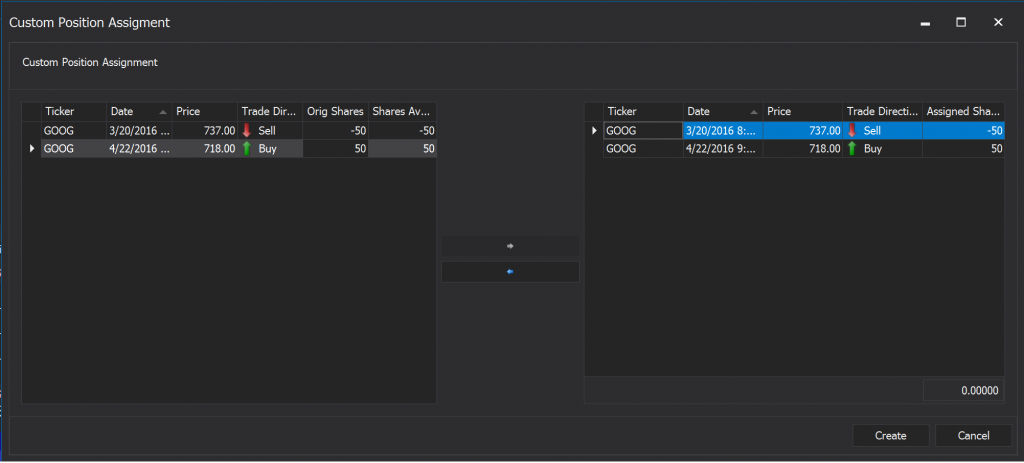Click left table Sell direction text

point(267,131)
